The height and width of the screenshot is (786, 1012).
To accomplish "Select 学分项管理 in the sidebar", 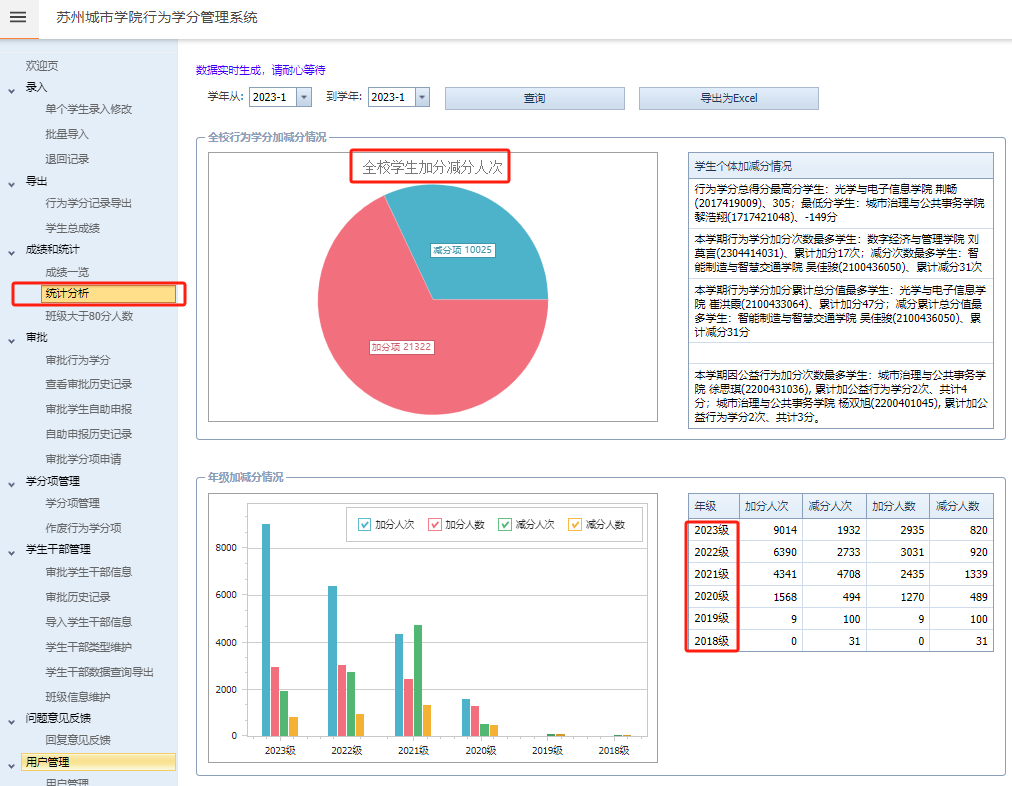I will 72,503.
